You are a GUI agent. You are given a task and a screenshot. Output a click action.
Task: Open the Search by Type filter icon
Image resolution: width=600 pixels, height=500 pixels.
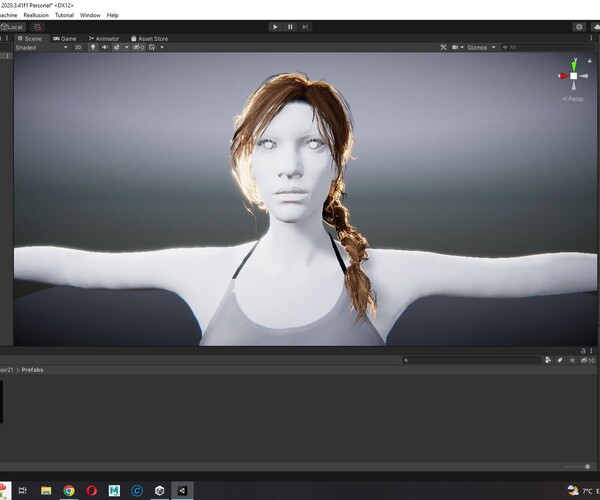pos(548,360)
